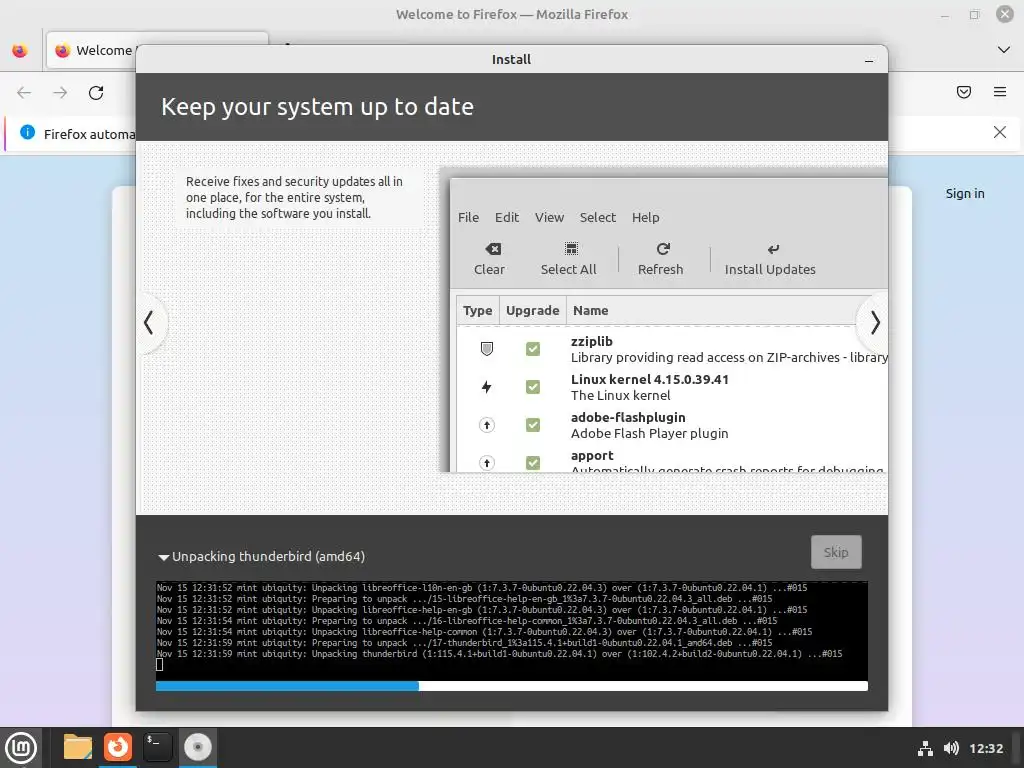Select the Install disc taskbar item
Screen dimensions: 1024x768
tap(197, 747)
